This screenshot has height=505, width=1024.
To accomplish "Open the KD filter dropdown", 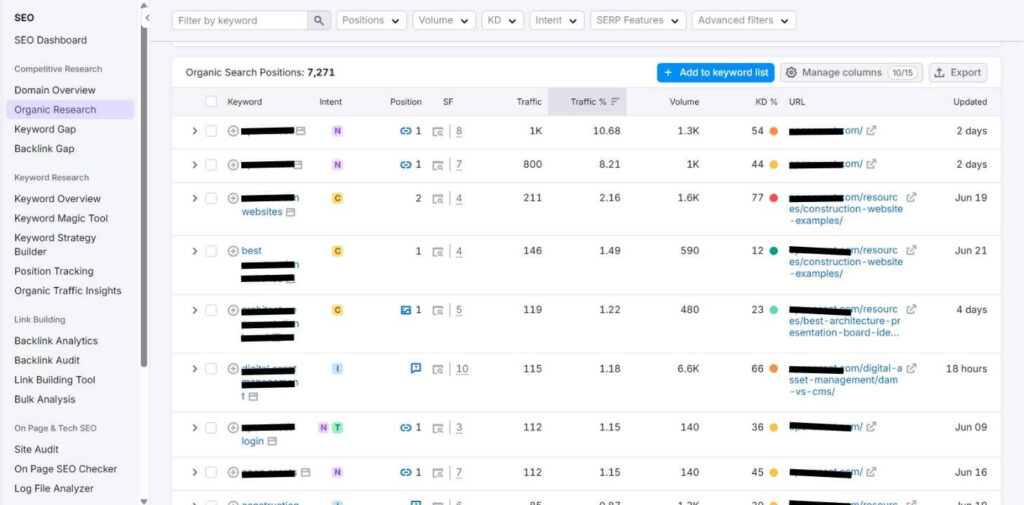I will coord(503,20).
